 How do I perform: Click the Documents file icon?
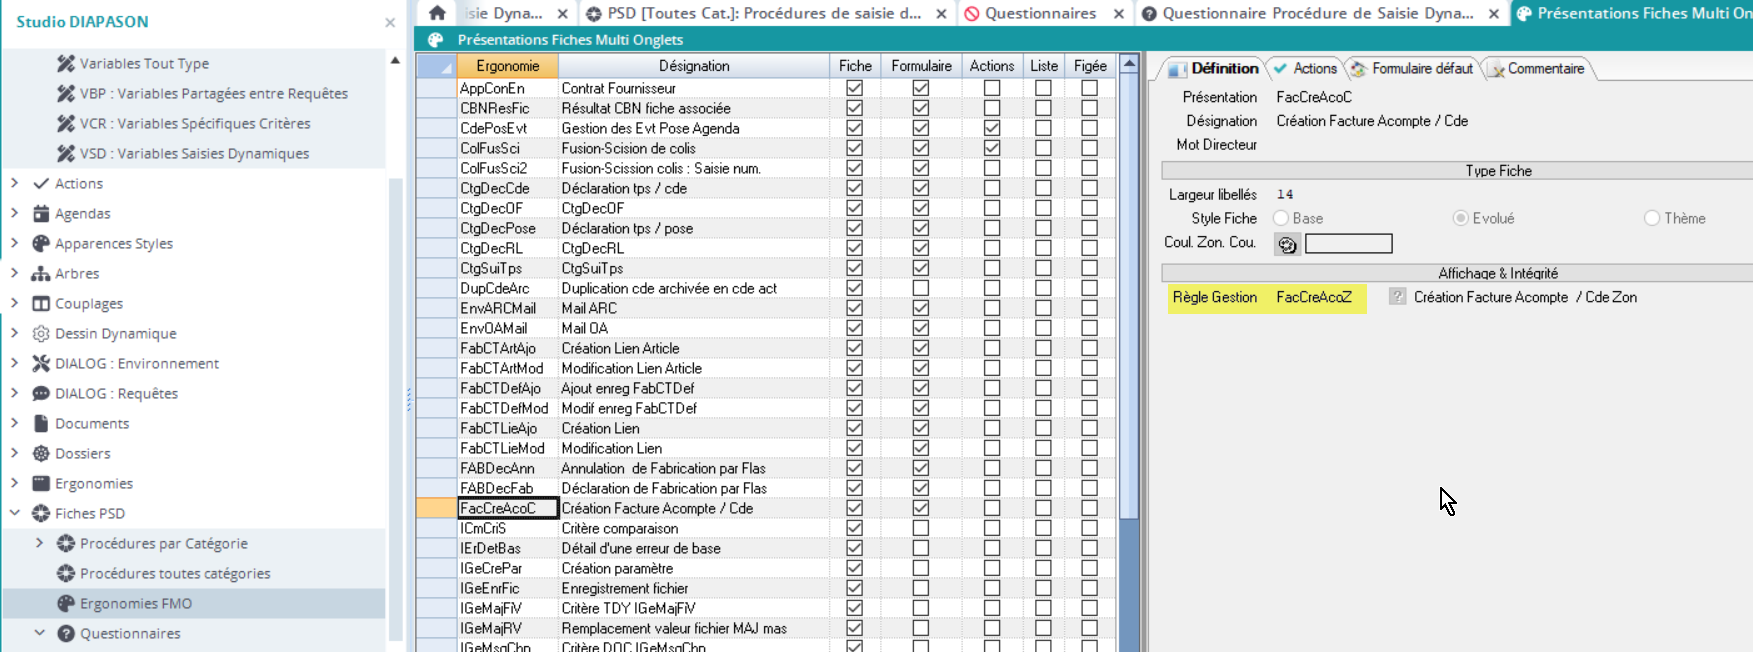coord(41,423)
